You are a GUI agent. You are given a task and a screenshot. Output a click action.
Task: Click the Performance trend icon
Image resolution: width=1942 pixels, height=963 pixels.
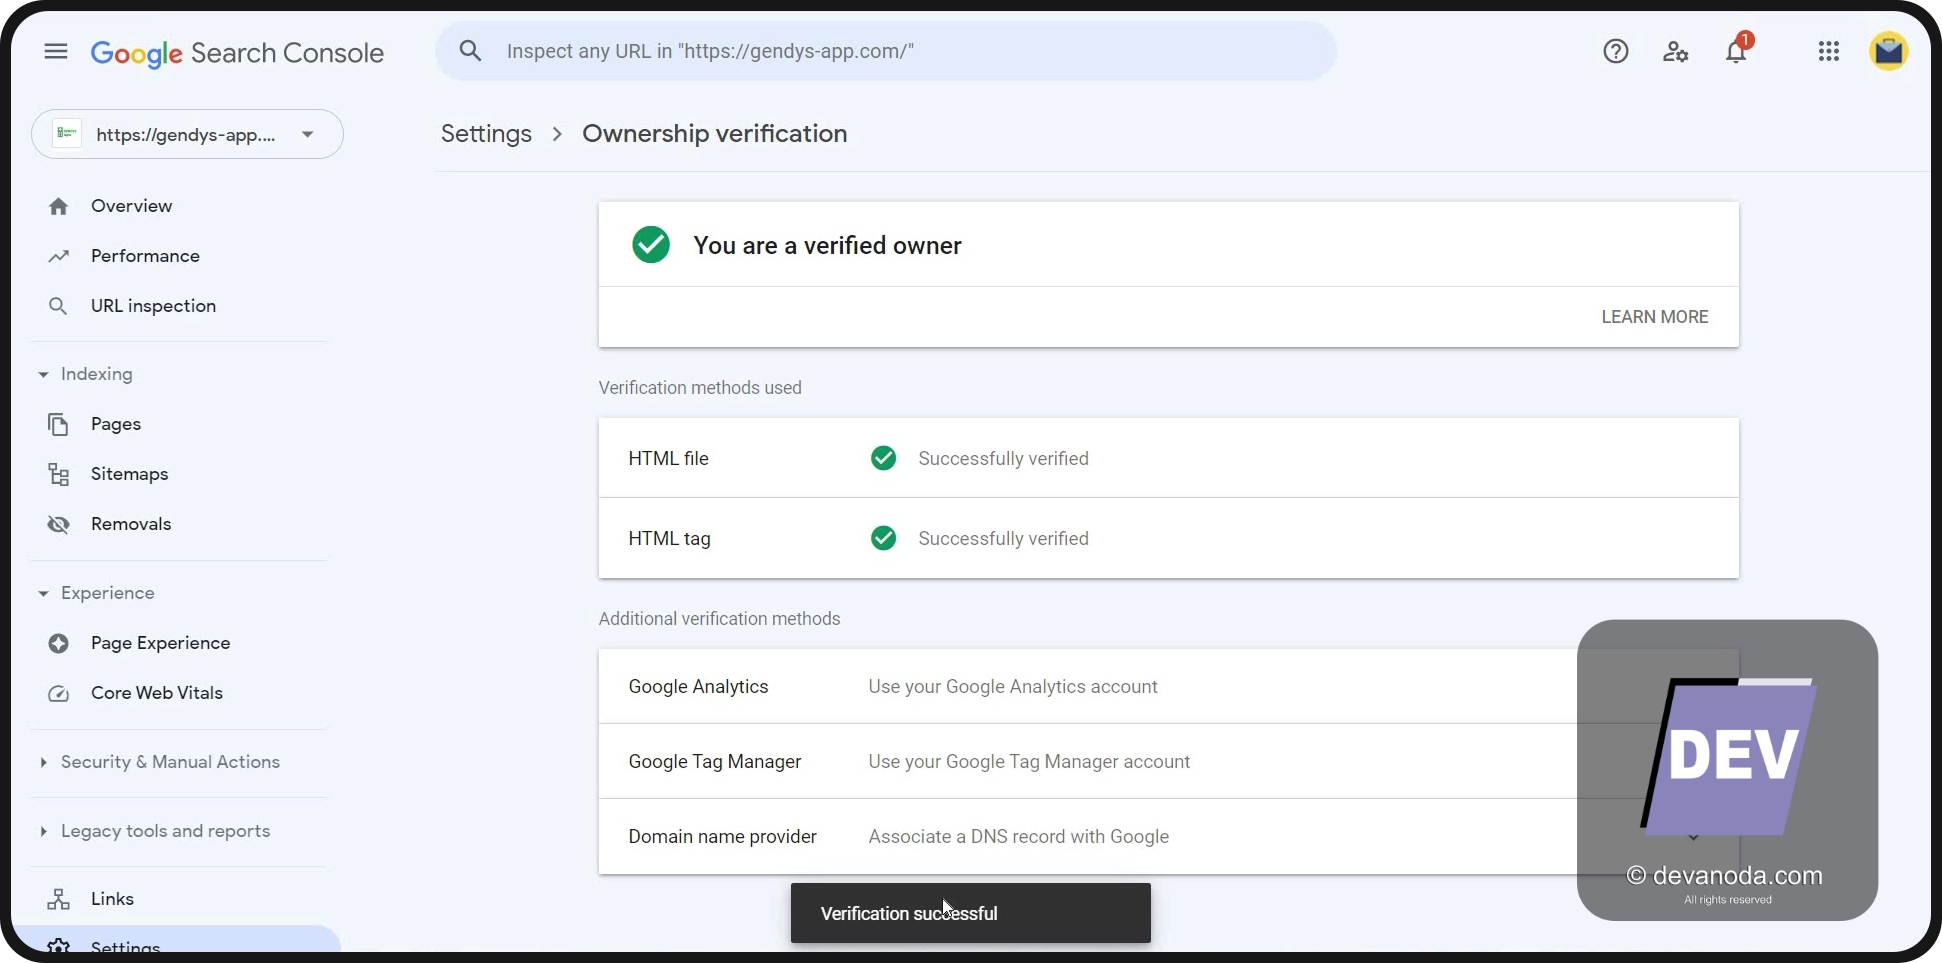[x=58, y=256]
